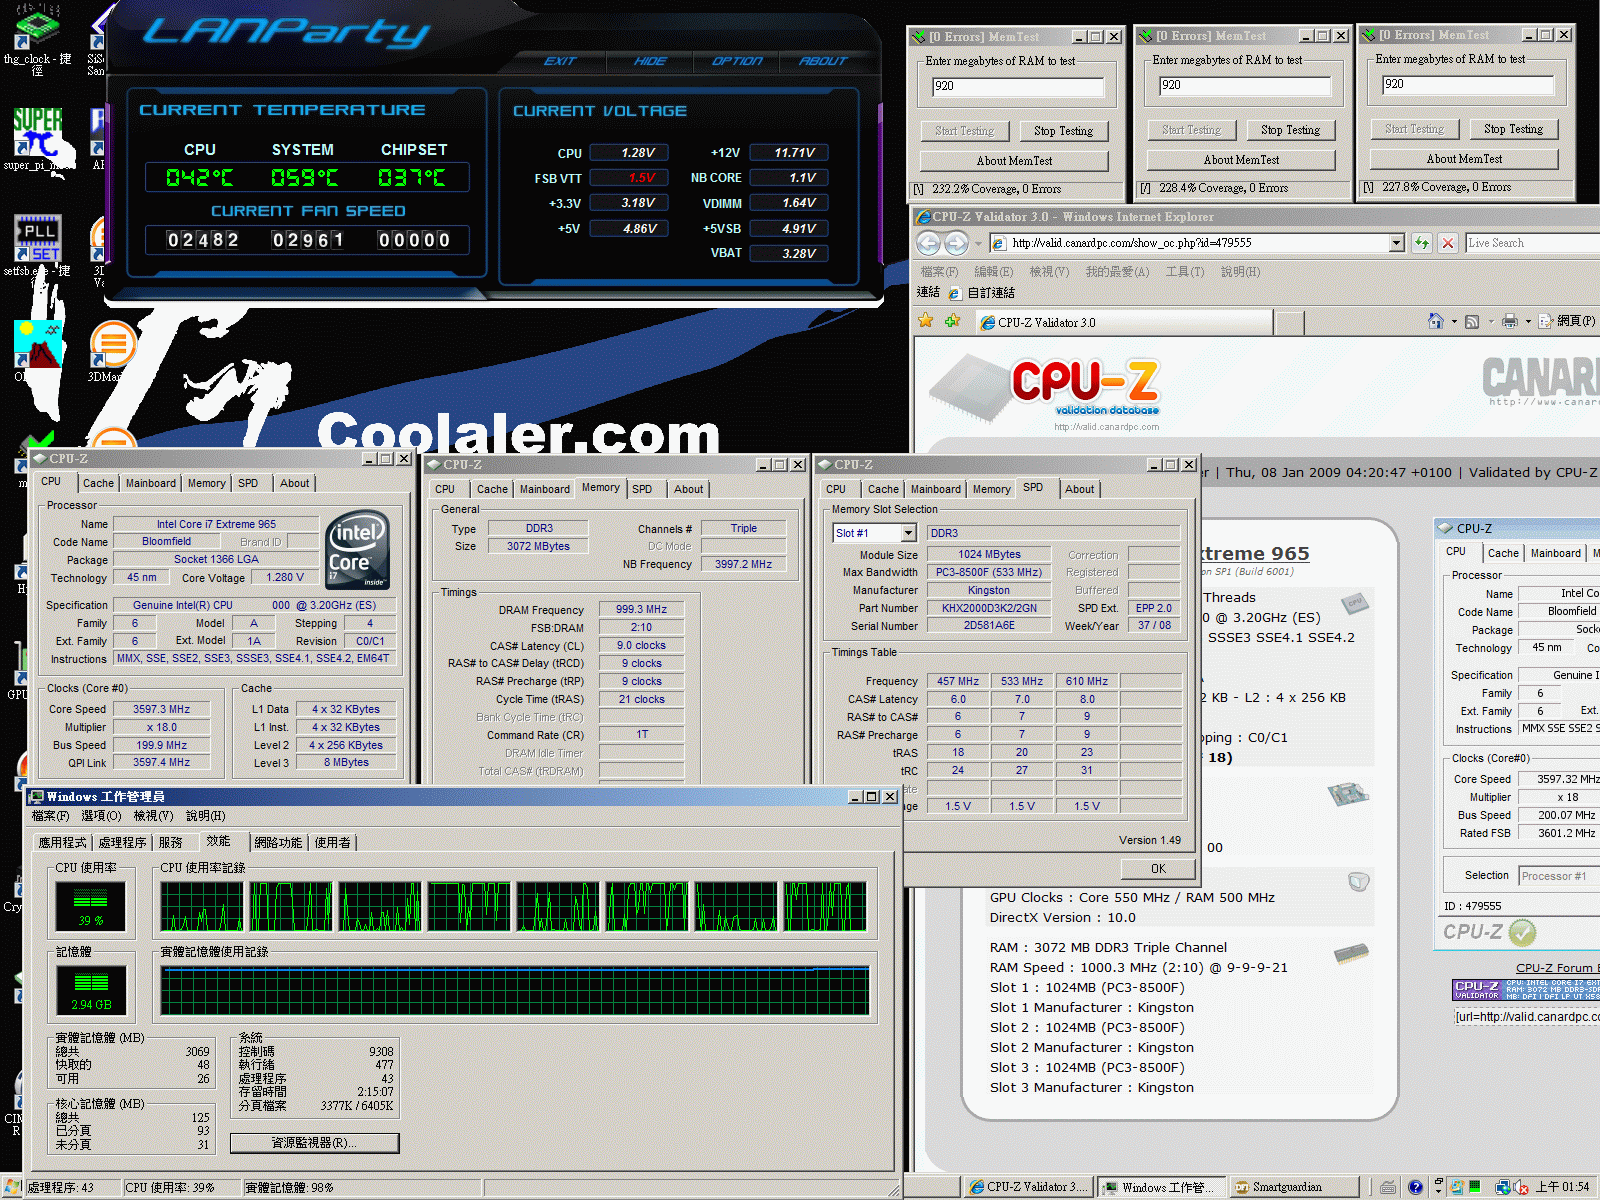The height and width of the screenshot is (1200, 1600).
Task: Print the page with IE printer icon
Action: (x=1510, y=321)
